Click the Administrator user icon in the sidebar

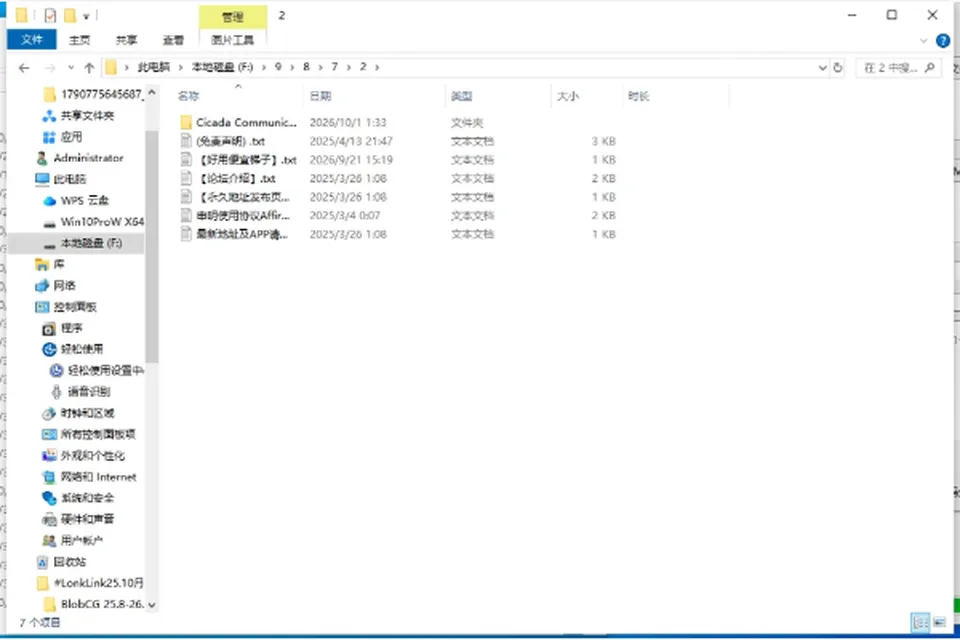(x=42, y=158)
